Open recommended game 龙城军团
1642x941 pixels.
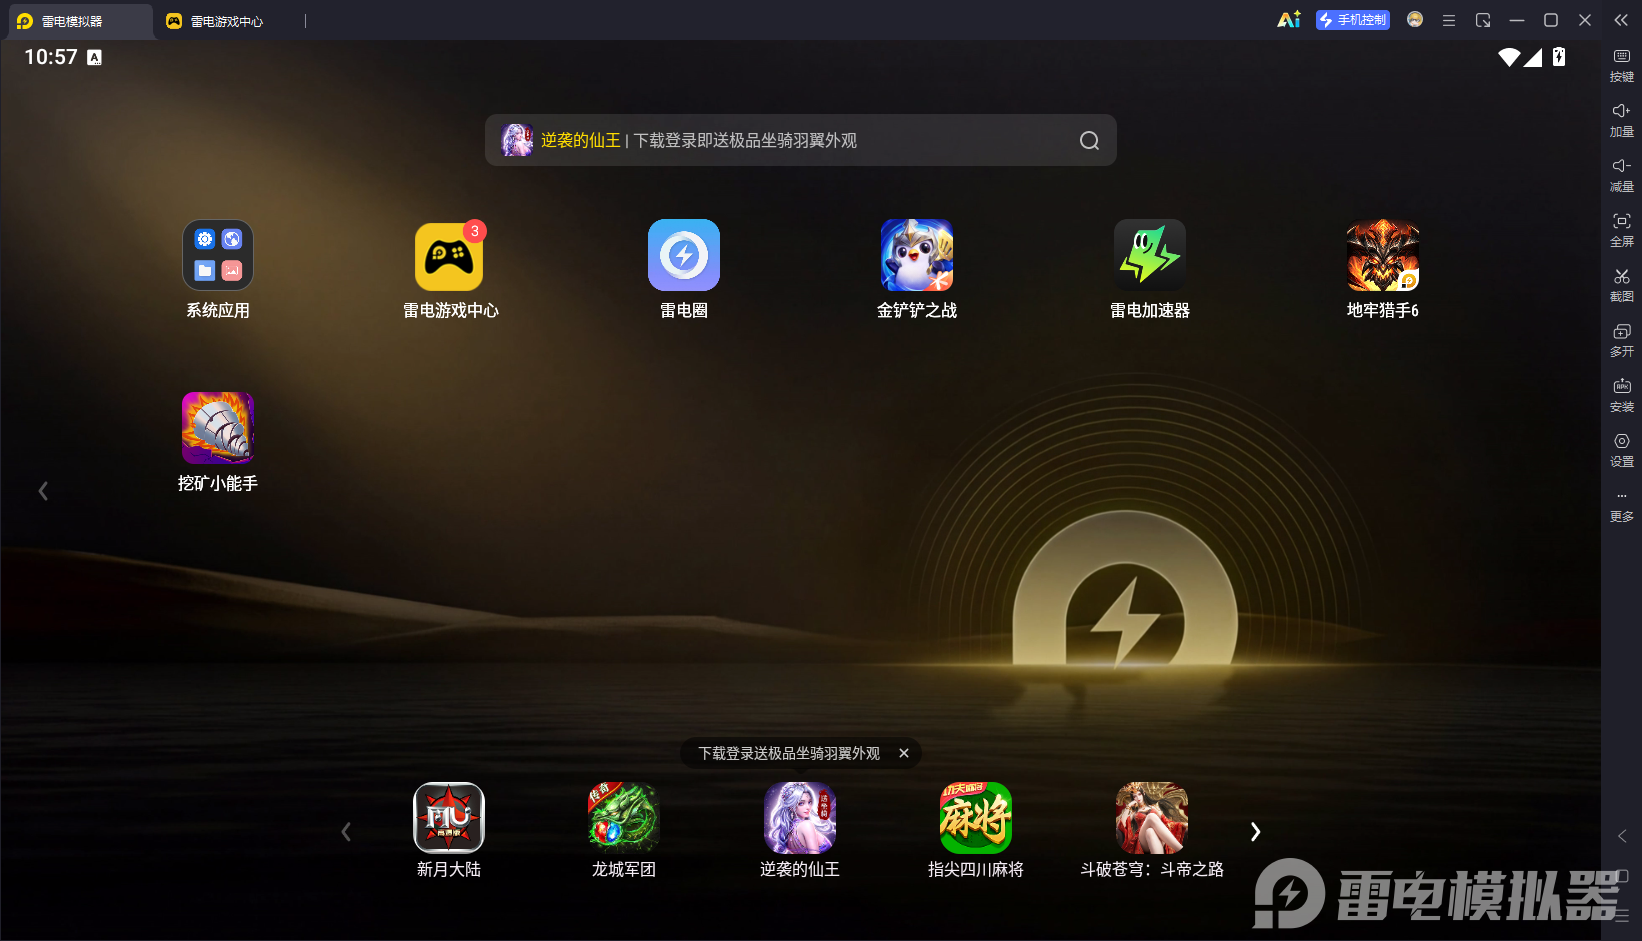tap(624, 818)
